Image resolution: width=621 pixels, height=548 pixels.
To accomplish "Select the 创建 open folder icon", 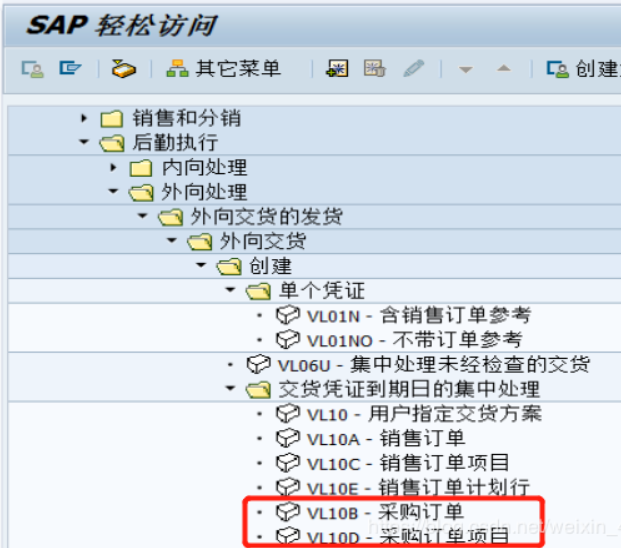I will 229,266.
